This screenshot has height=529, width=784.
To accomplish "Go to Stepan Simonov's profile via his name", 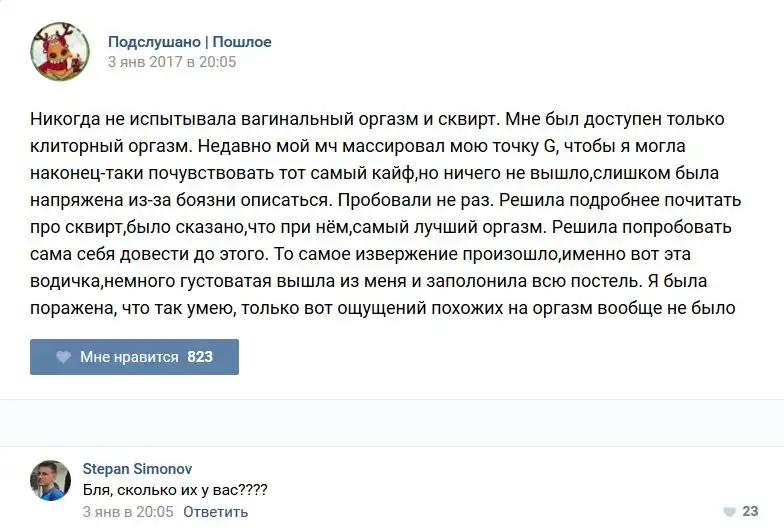I will coord(136,469).
